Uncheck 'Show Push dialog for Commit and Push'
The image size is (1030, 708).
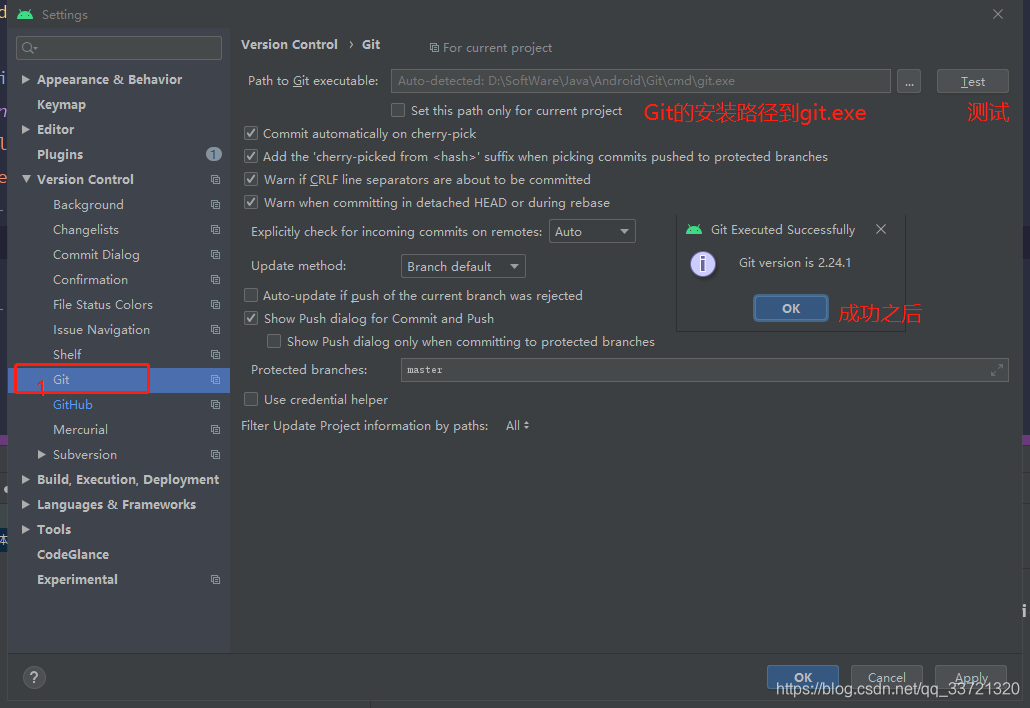[250, 319]
